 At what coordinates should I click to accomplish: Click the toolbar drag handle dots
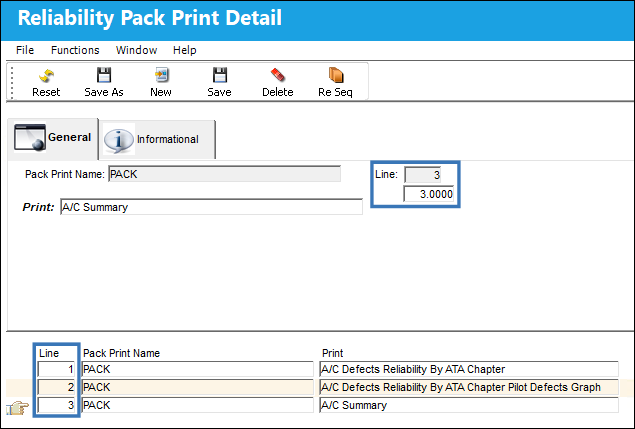coord(12,82)
